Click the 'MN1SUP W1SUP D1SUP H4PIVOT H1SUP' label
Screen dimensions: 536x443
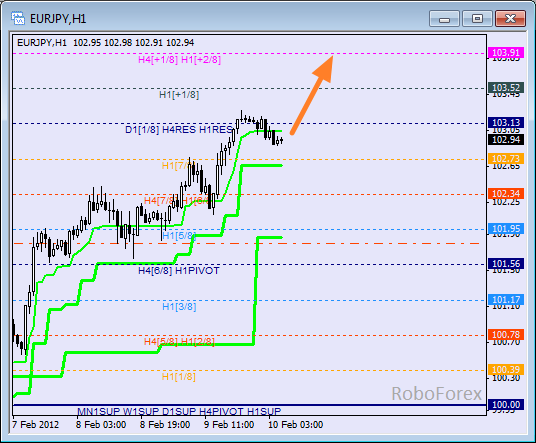tap(179, 411)
